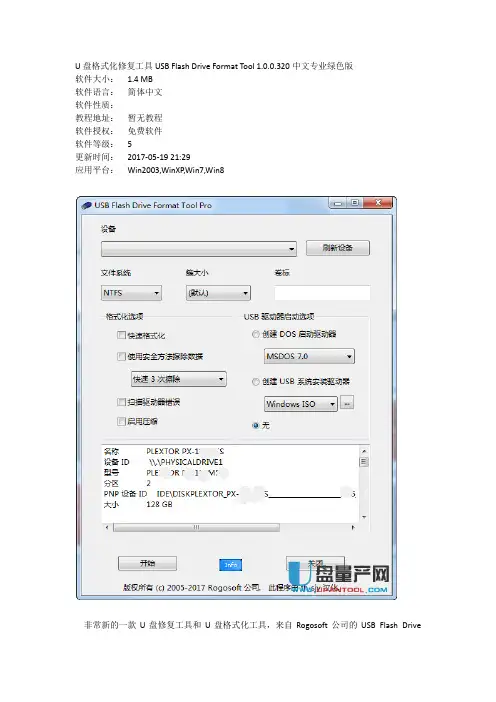
Task: Click the browse "..." button beside Windows ISO
Action: tap(347, 403)
